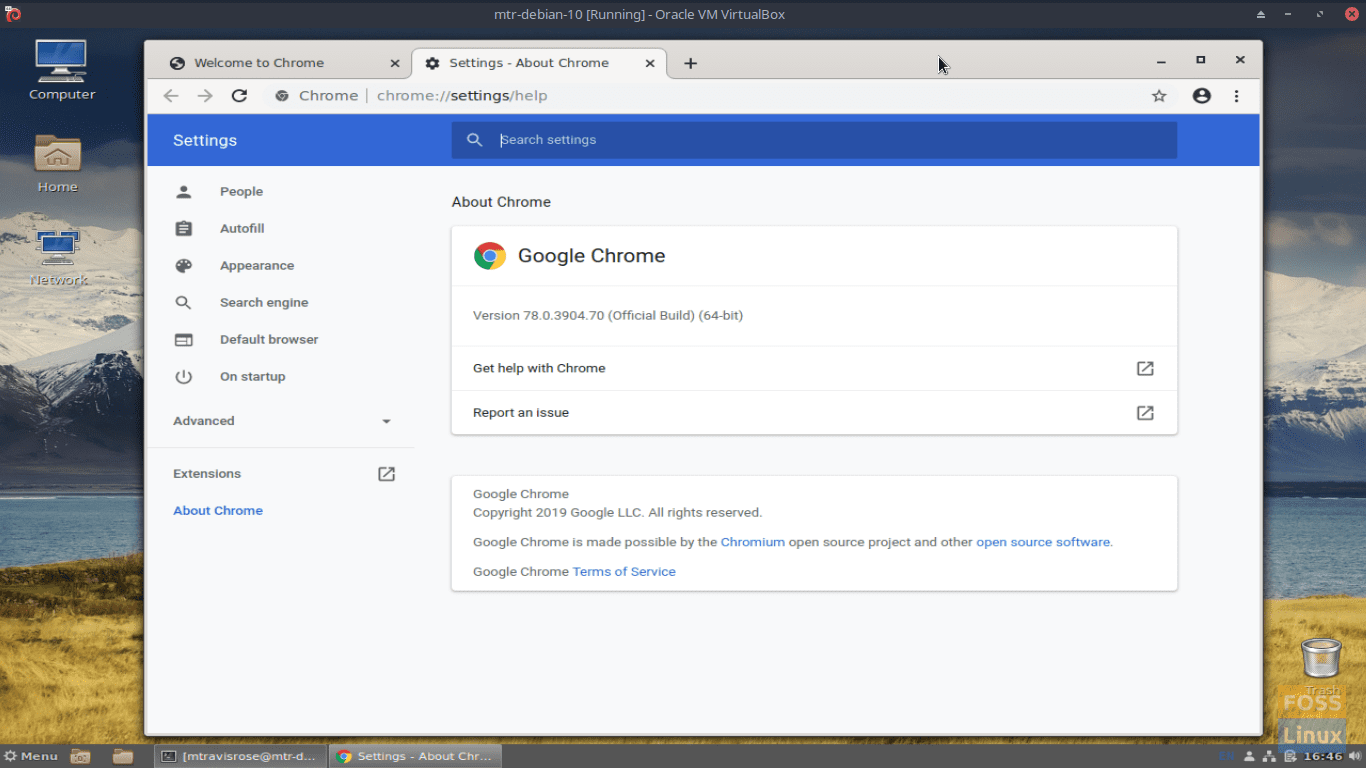Click the user tray icon

coord(1249,756)
